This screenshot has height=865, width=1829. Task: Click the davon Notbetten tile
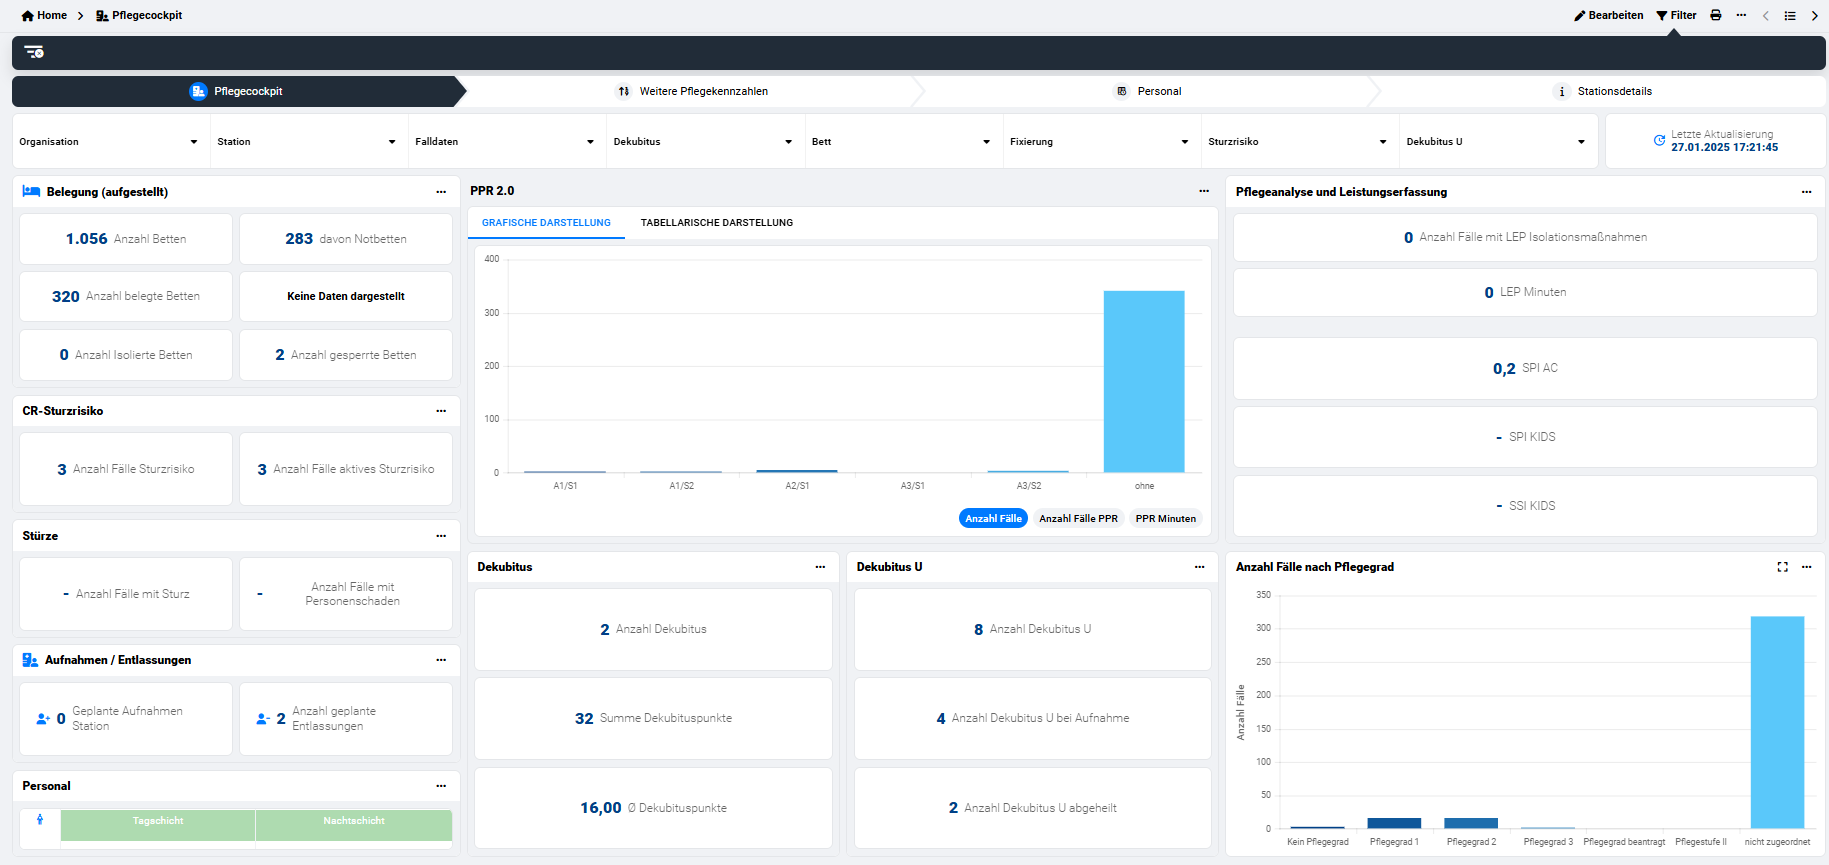(x=346, y=239)
